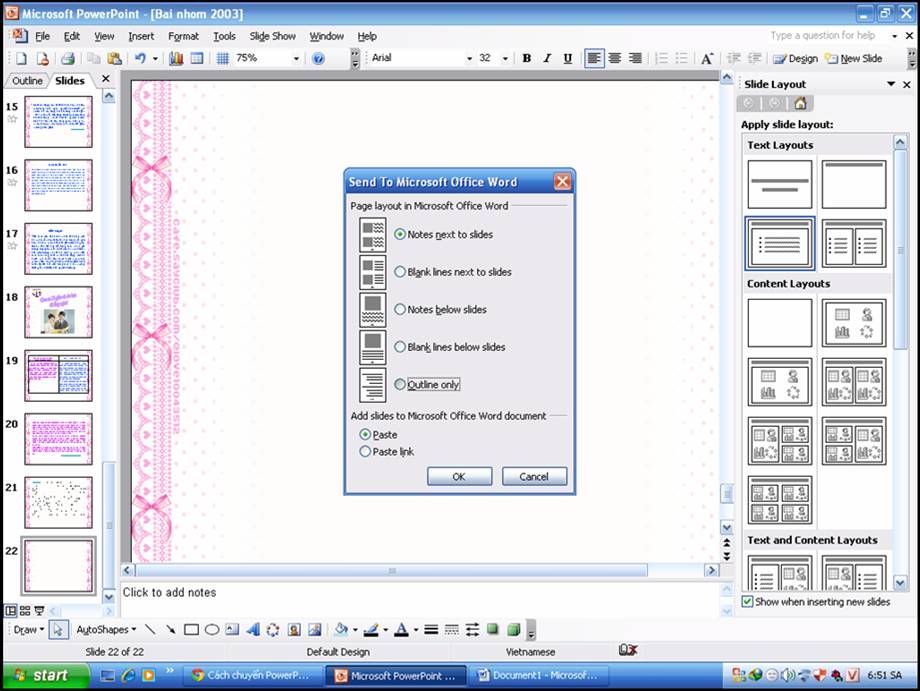
Task: Apply Italic formatting
Action: click(x=547, y=58)
